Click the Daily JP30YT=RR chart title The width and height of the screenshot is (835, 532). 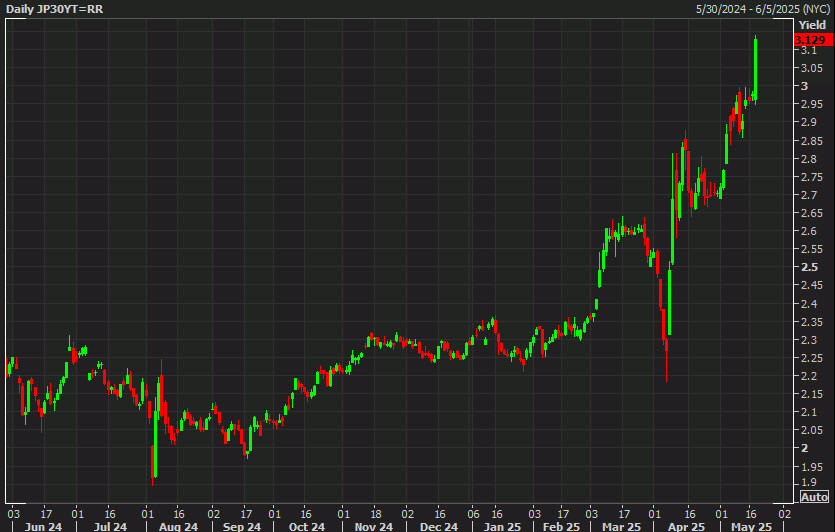[54, 9]
